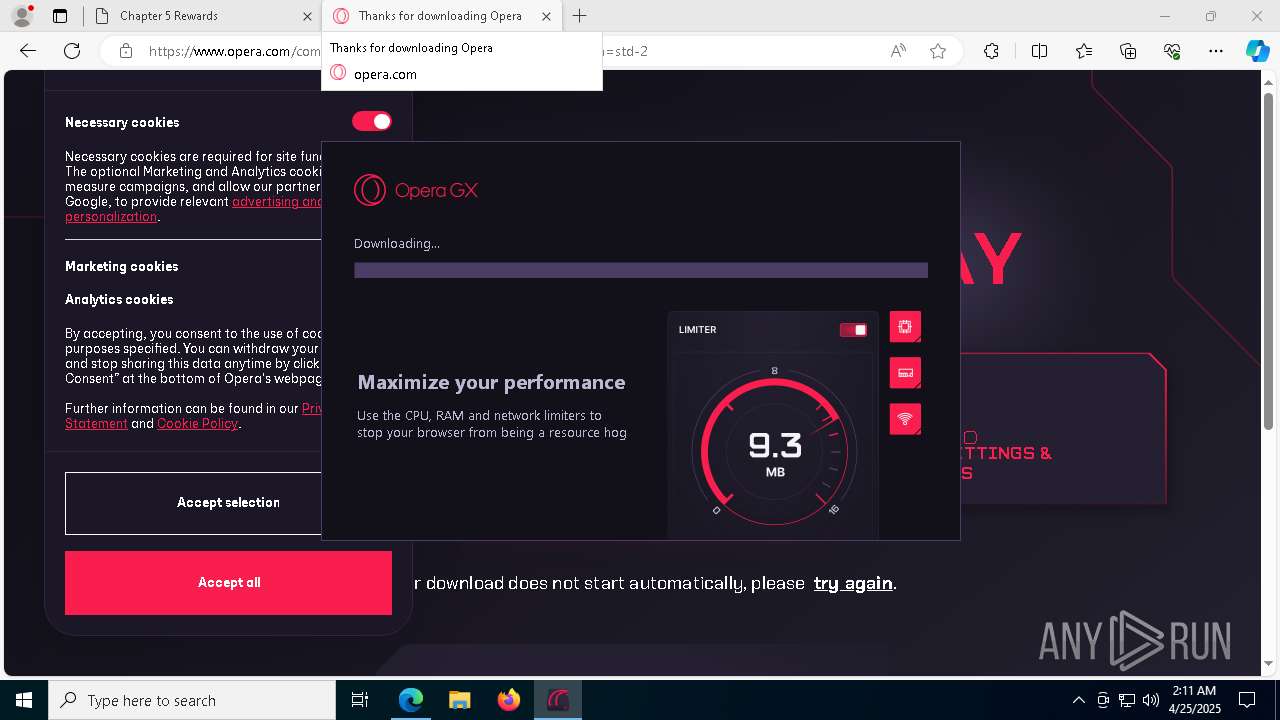Open the Read aloud icon in address bar
Screen dimensions: 1280x720
click(x=898, y=51)
